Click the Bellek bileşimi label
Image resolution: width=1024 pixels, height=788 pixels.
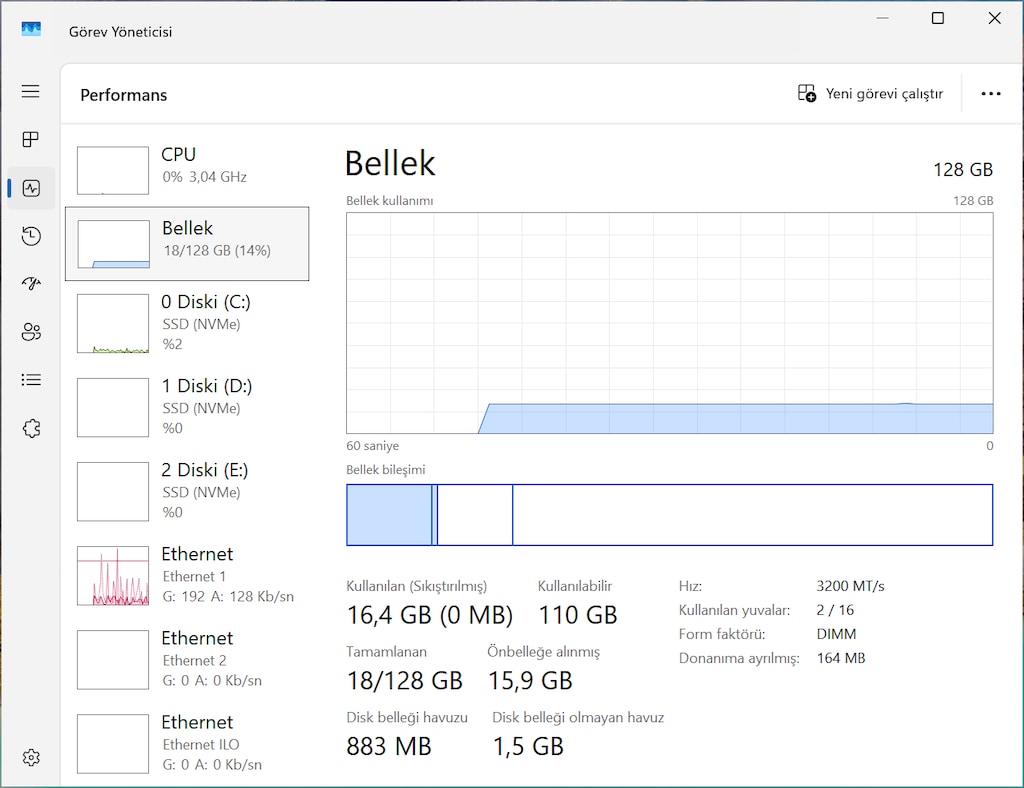click(x=385, y=469)
